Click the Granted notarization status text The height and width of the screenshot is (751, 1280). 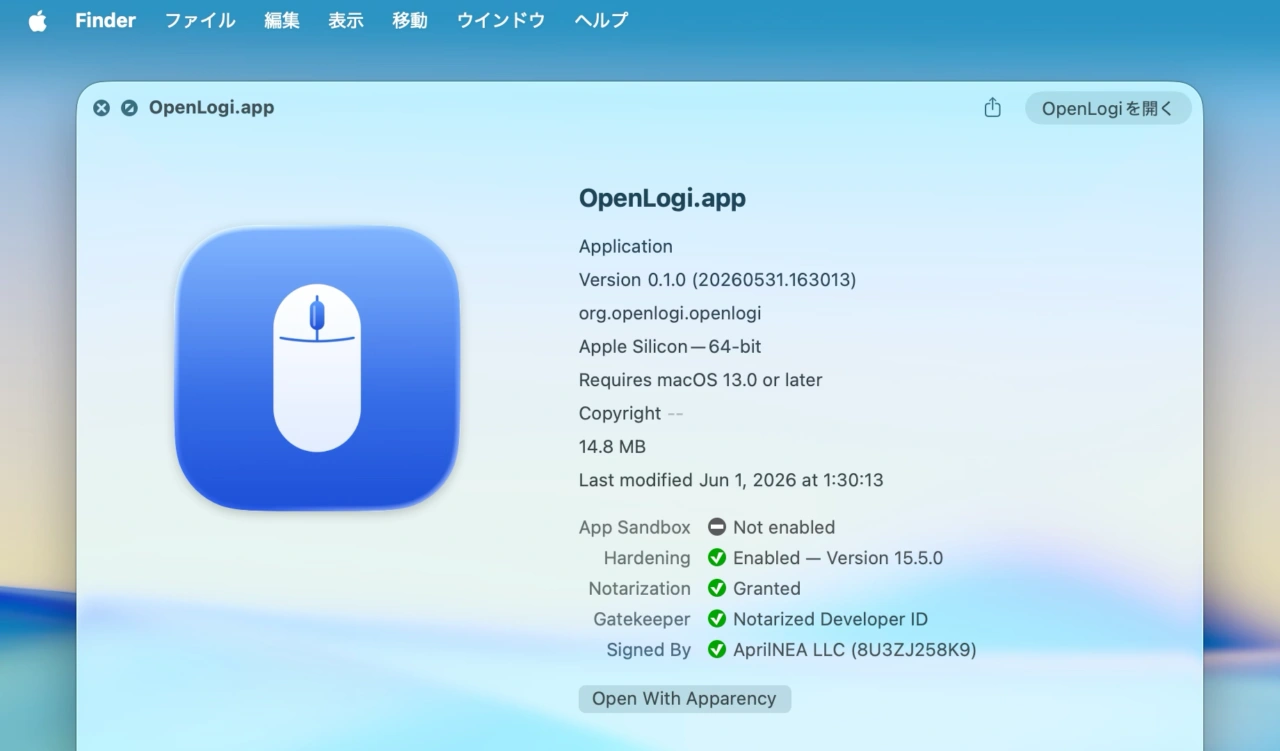(767, 588)
